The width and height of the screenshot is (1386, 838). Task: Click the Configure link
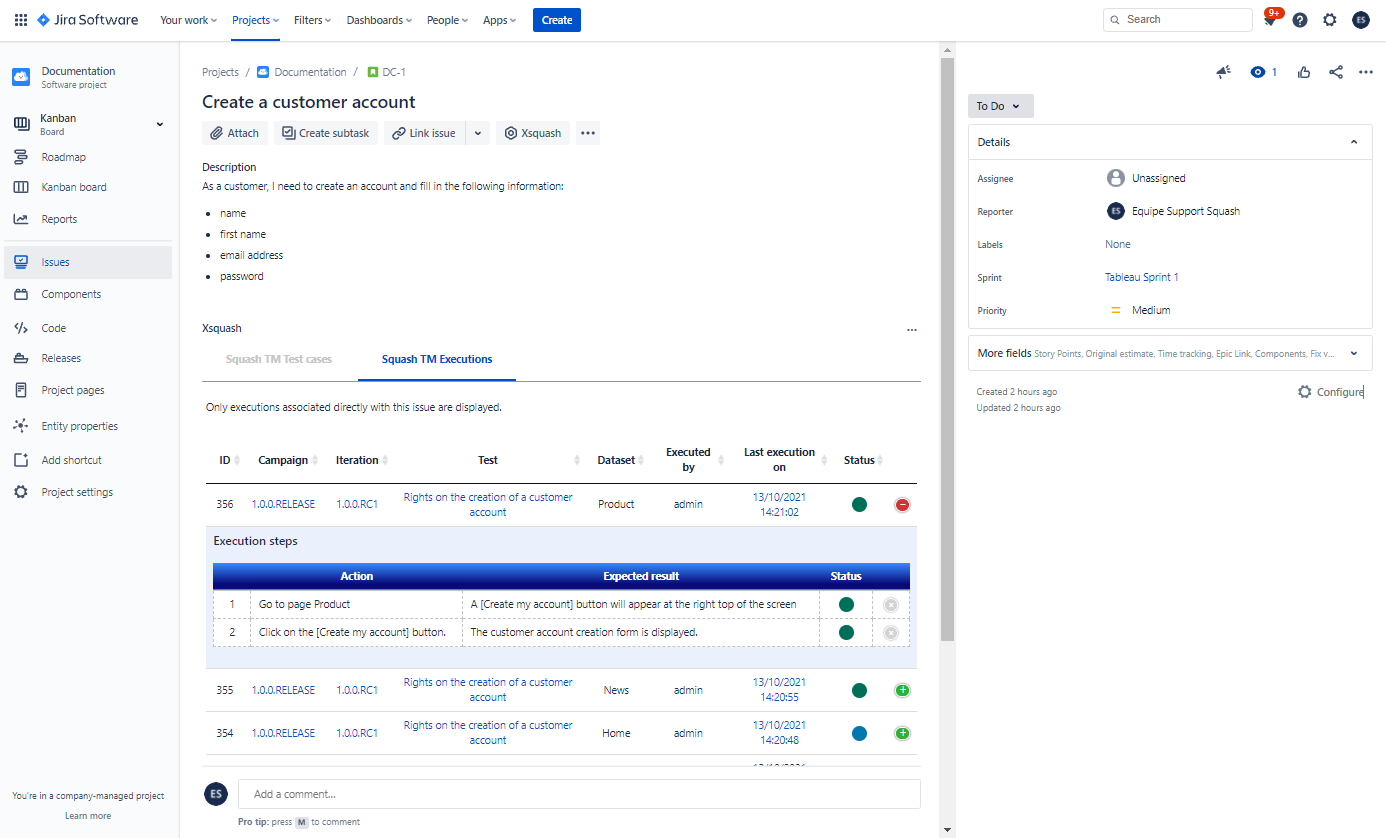pyautogui.click(x=1331, y=392)
